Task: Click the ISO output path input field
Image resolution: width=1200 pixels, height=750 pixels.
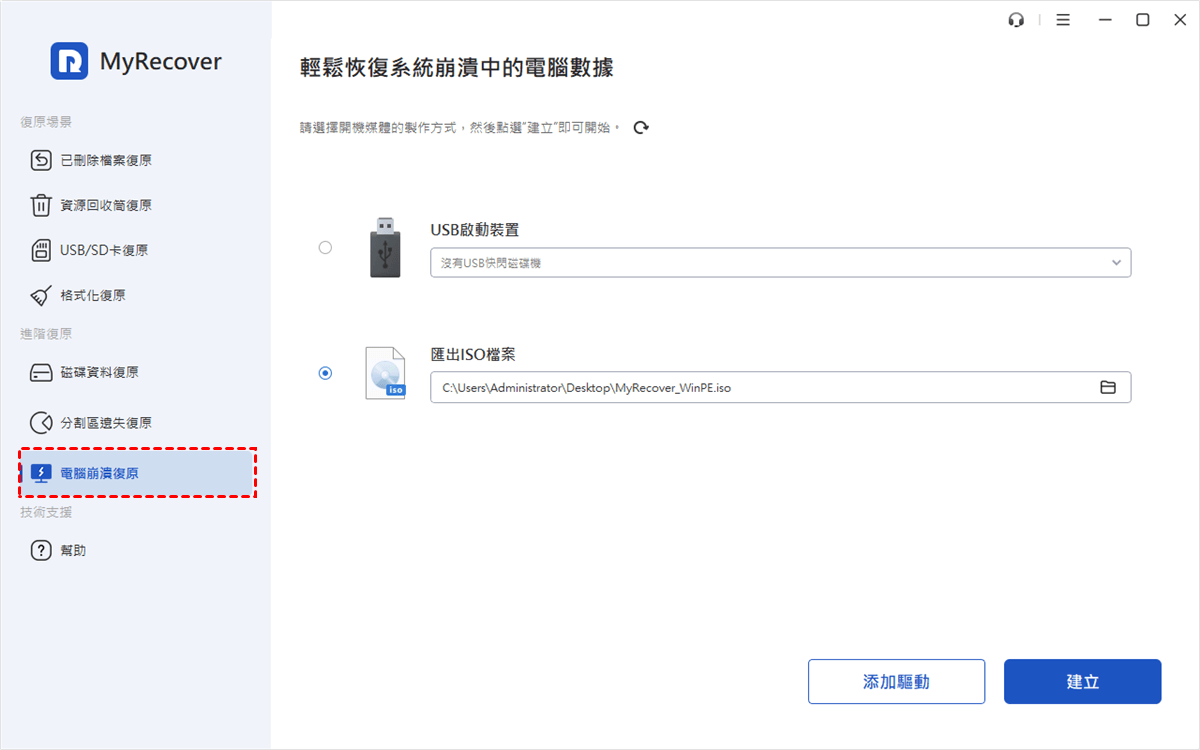Action: [x=780, y=387]
